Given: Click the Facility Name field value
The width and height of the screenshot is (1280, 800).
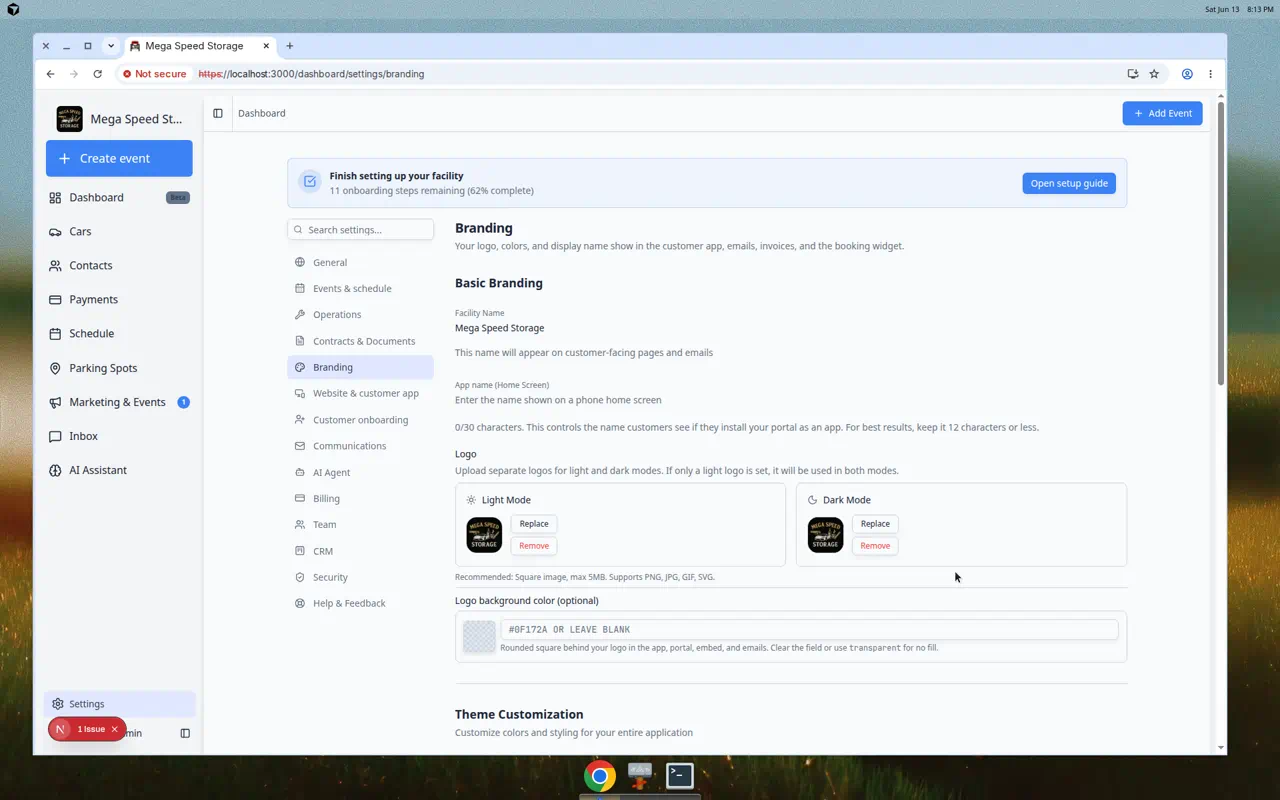Looking at the screenshot, I should 499,328.
